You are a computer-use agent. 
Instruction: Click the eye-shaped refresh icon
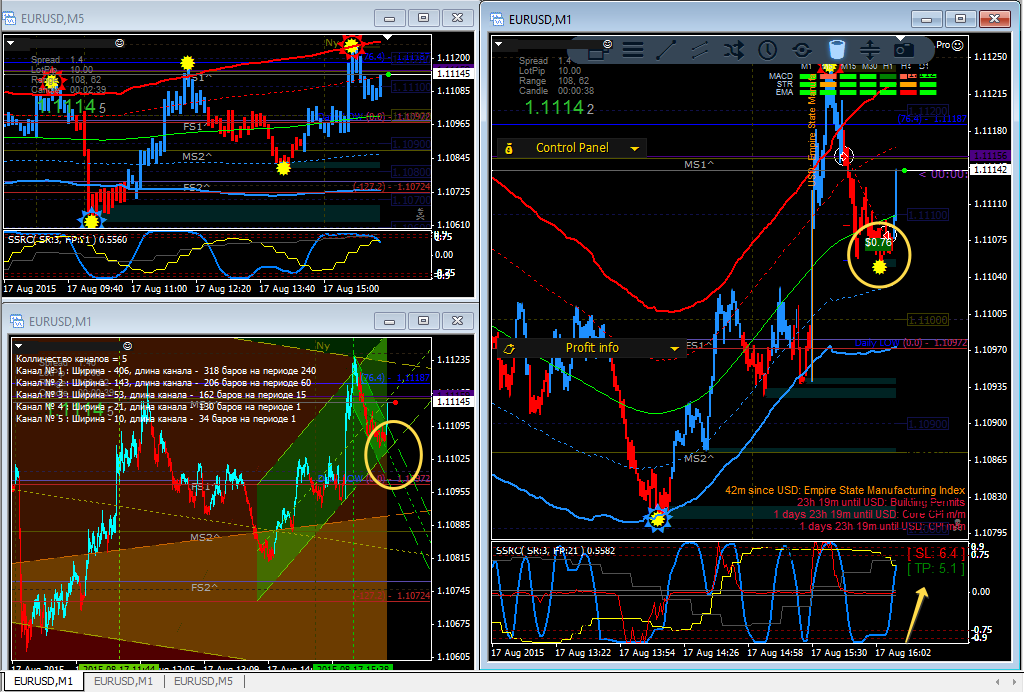tap(801, 50)
